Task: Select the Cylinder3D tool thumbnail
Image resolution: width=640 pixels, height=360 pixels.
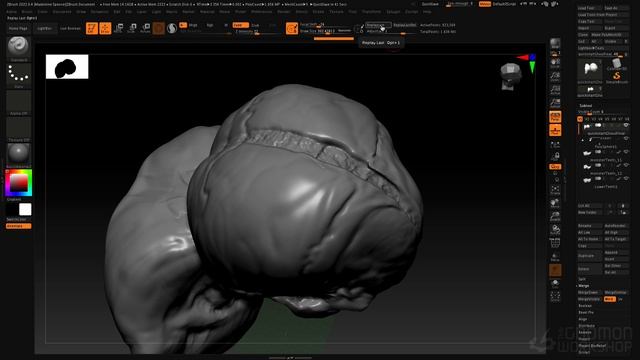Action: [x=616, y=64]
